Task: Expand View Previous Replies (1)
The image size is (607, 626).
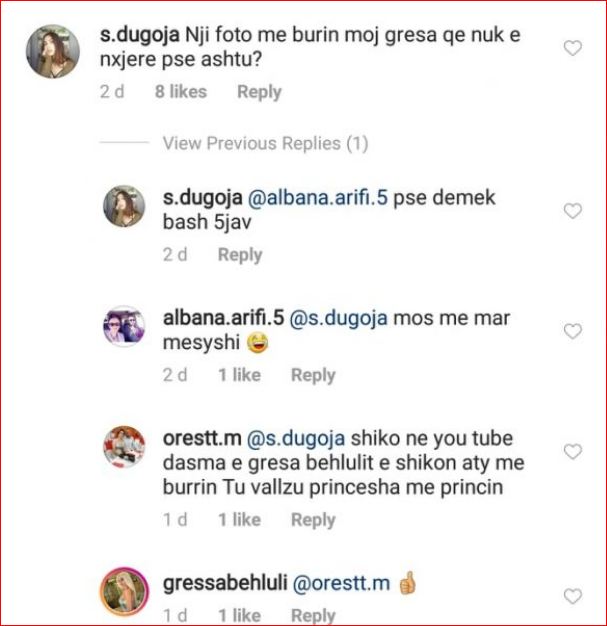Action: coord(265,143)
